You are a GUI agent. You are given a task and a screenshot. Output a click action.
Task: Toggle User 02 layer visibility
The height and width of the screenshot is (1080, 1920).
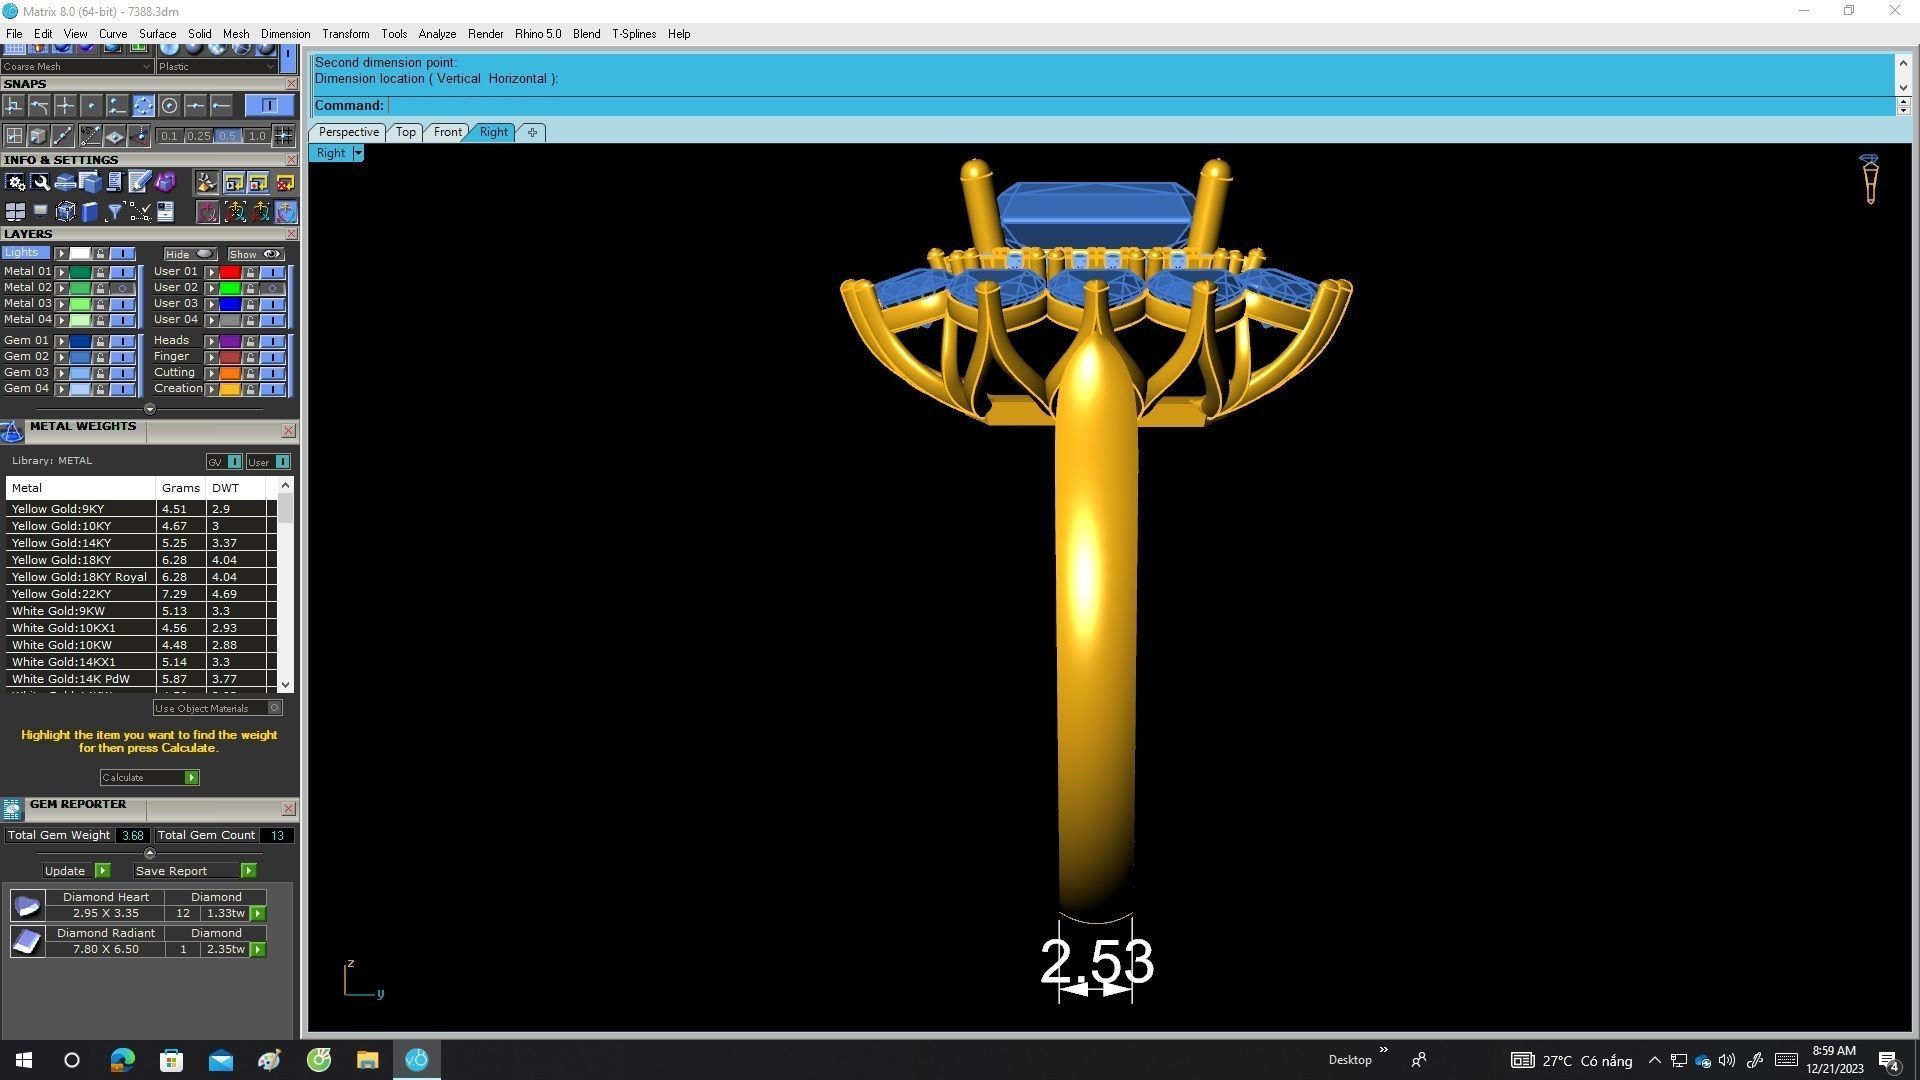coord(272,288)
